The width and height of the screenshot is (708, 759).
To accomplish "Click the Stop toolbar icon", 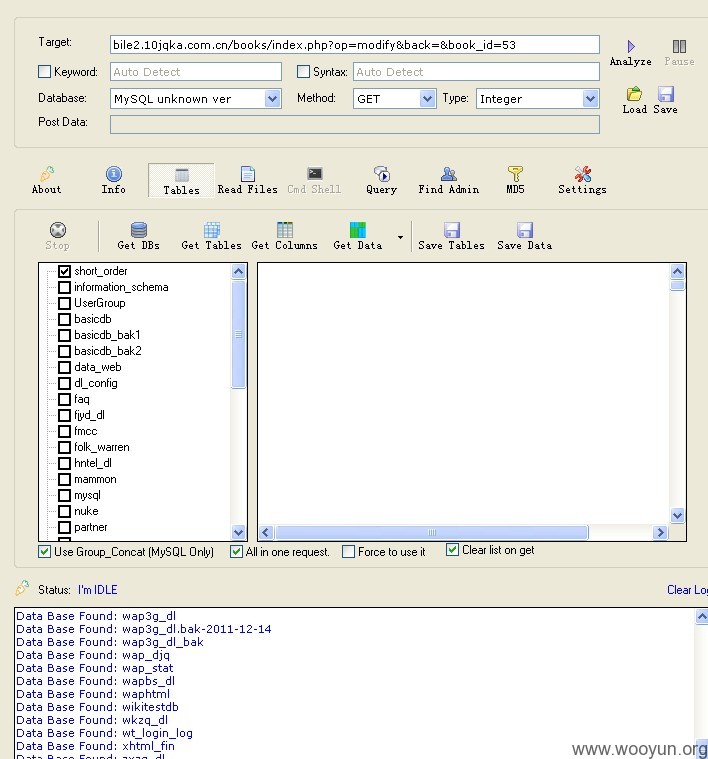I will (x=58, y=230).
